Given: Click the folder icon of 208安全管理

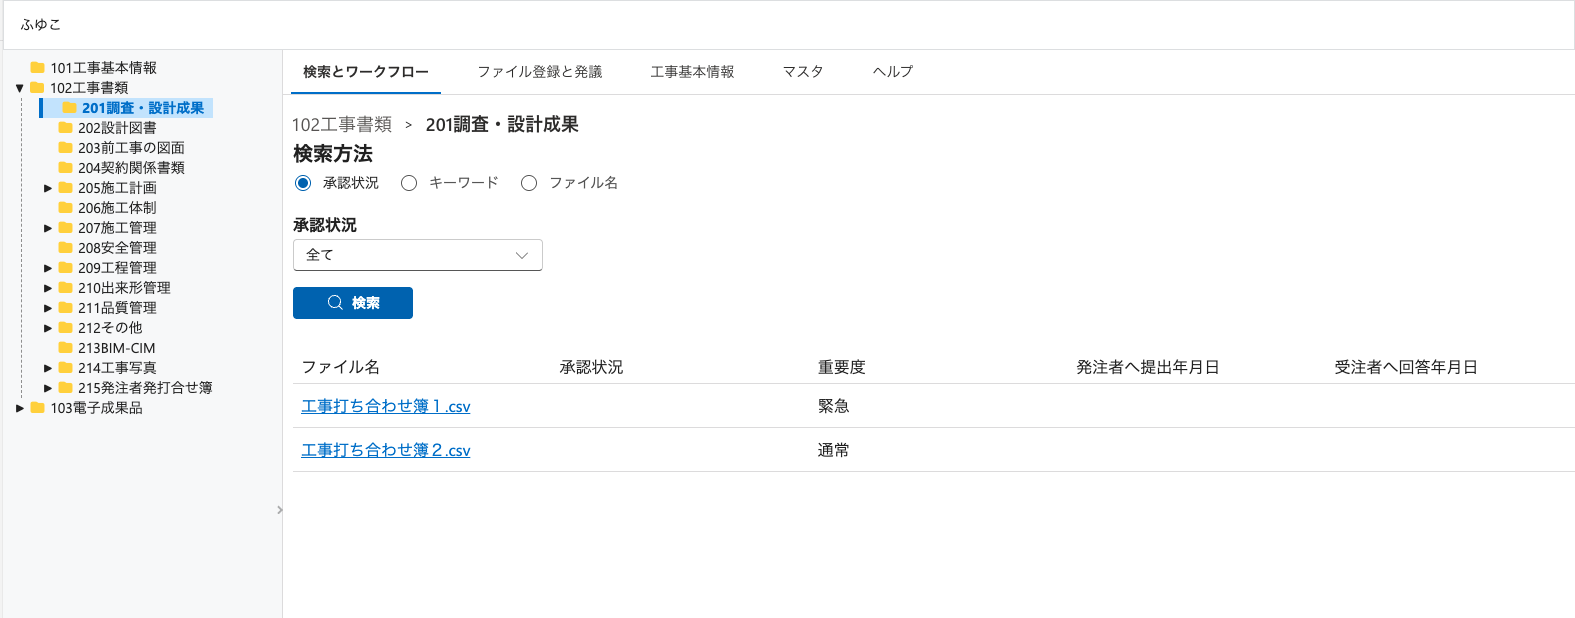Looking at the screenshot, I should tap(65, 248).
